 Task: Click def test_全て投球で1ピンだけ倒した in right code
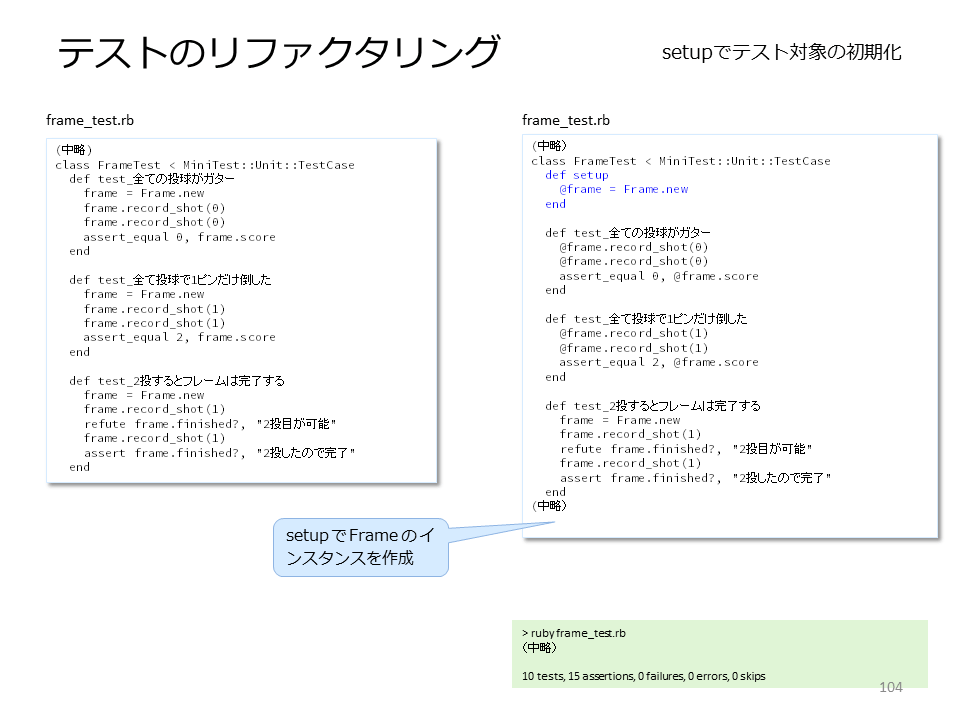646,318
